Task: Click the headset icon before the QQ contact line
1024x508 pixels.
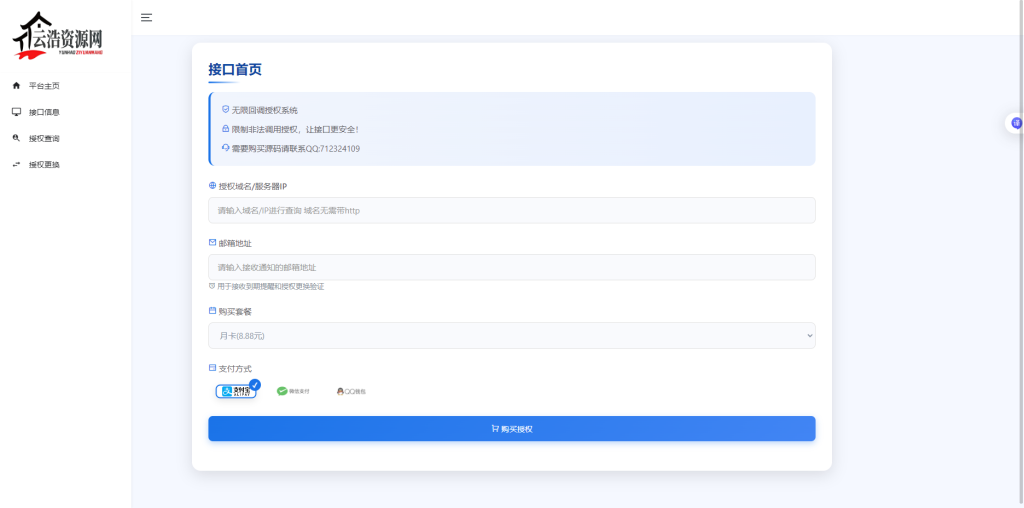Action: click(x=225, y=148)
